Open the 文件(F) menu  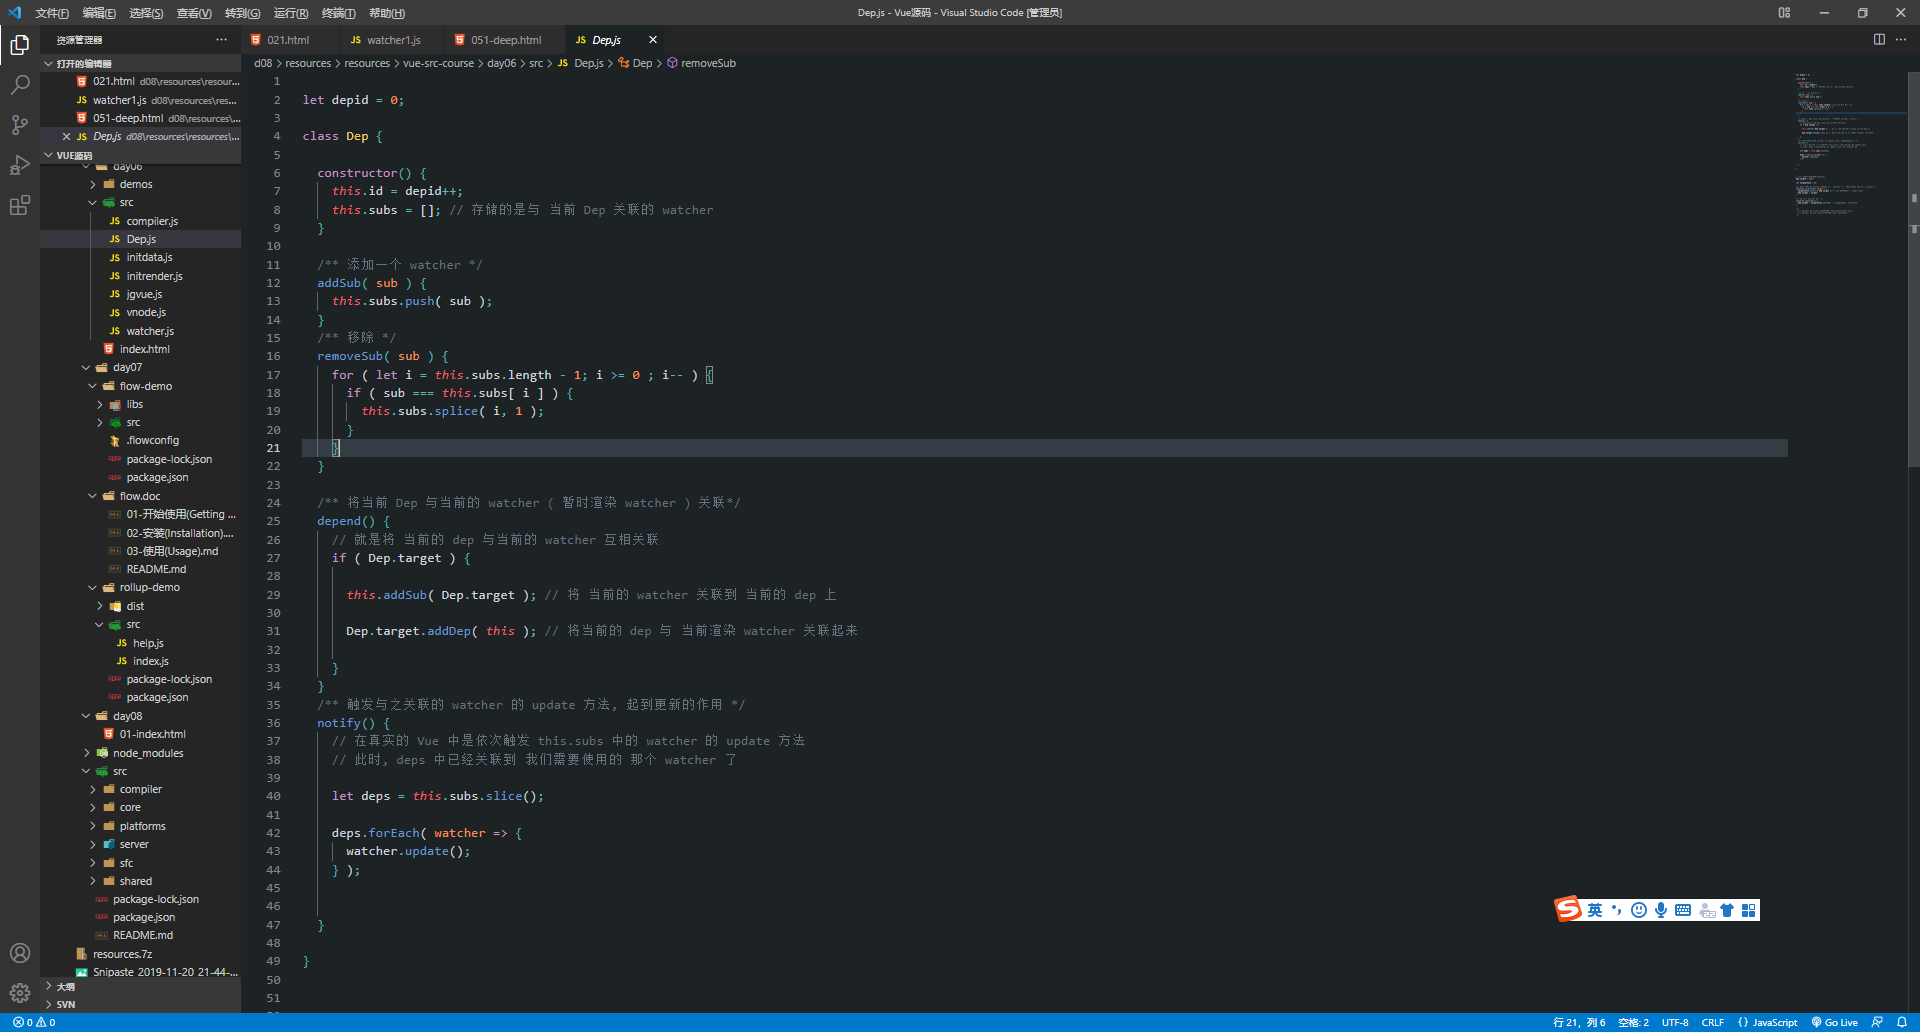coord(52,13)
